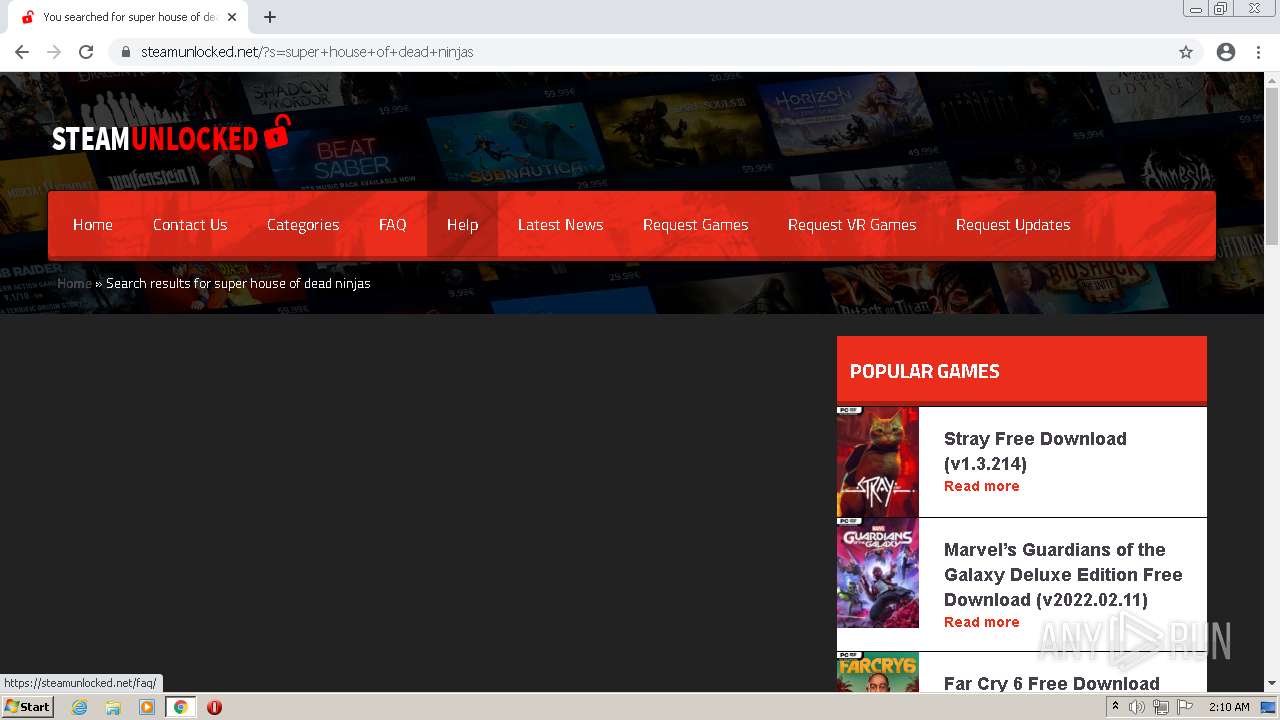
Task: Open the Request Updates menu item
Action: point(1013,225)
